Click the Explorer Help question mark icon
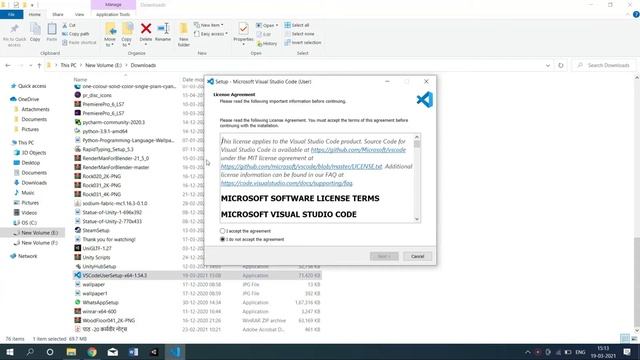This screenshot has width=640, height=360. (636, 14)
